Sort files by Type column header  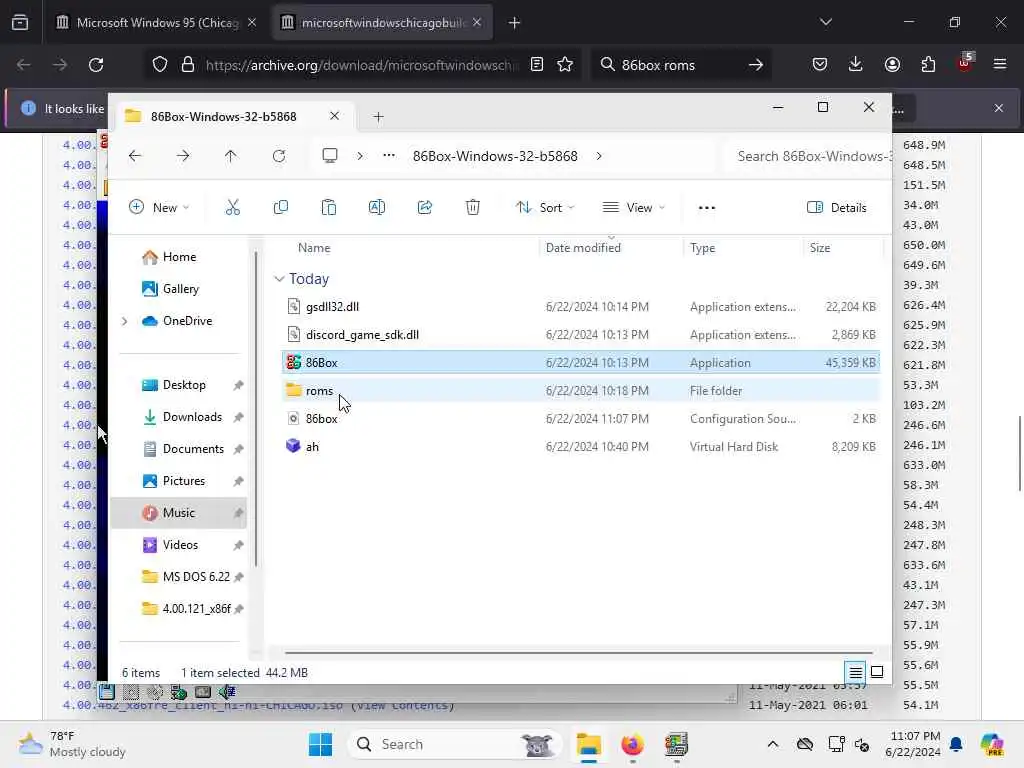702,248
